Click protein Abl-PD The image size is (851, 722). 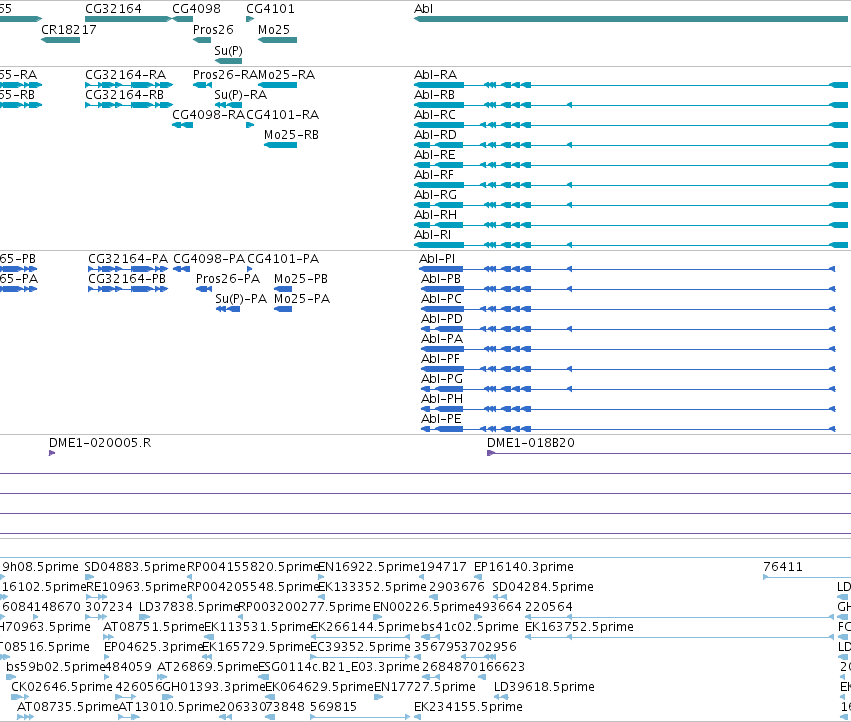(x=628, y=329)
